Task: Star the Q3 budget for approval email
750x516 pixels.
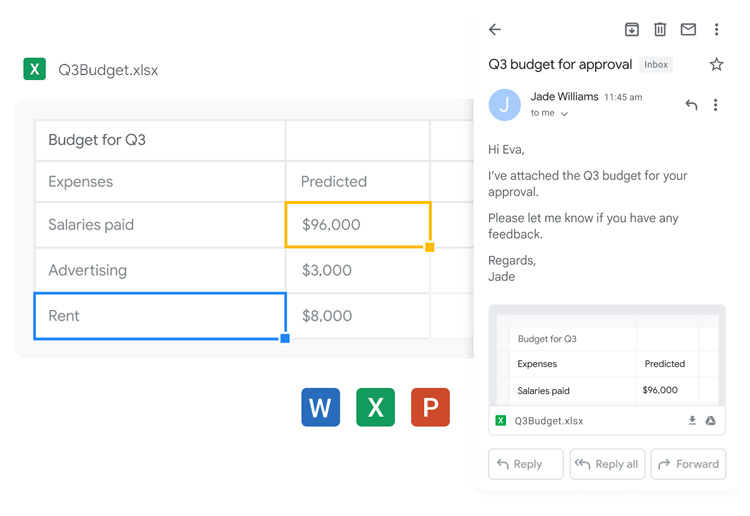Action: point(717,64)
